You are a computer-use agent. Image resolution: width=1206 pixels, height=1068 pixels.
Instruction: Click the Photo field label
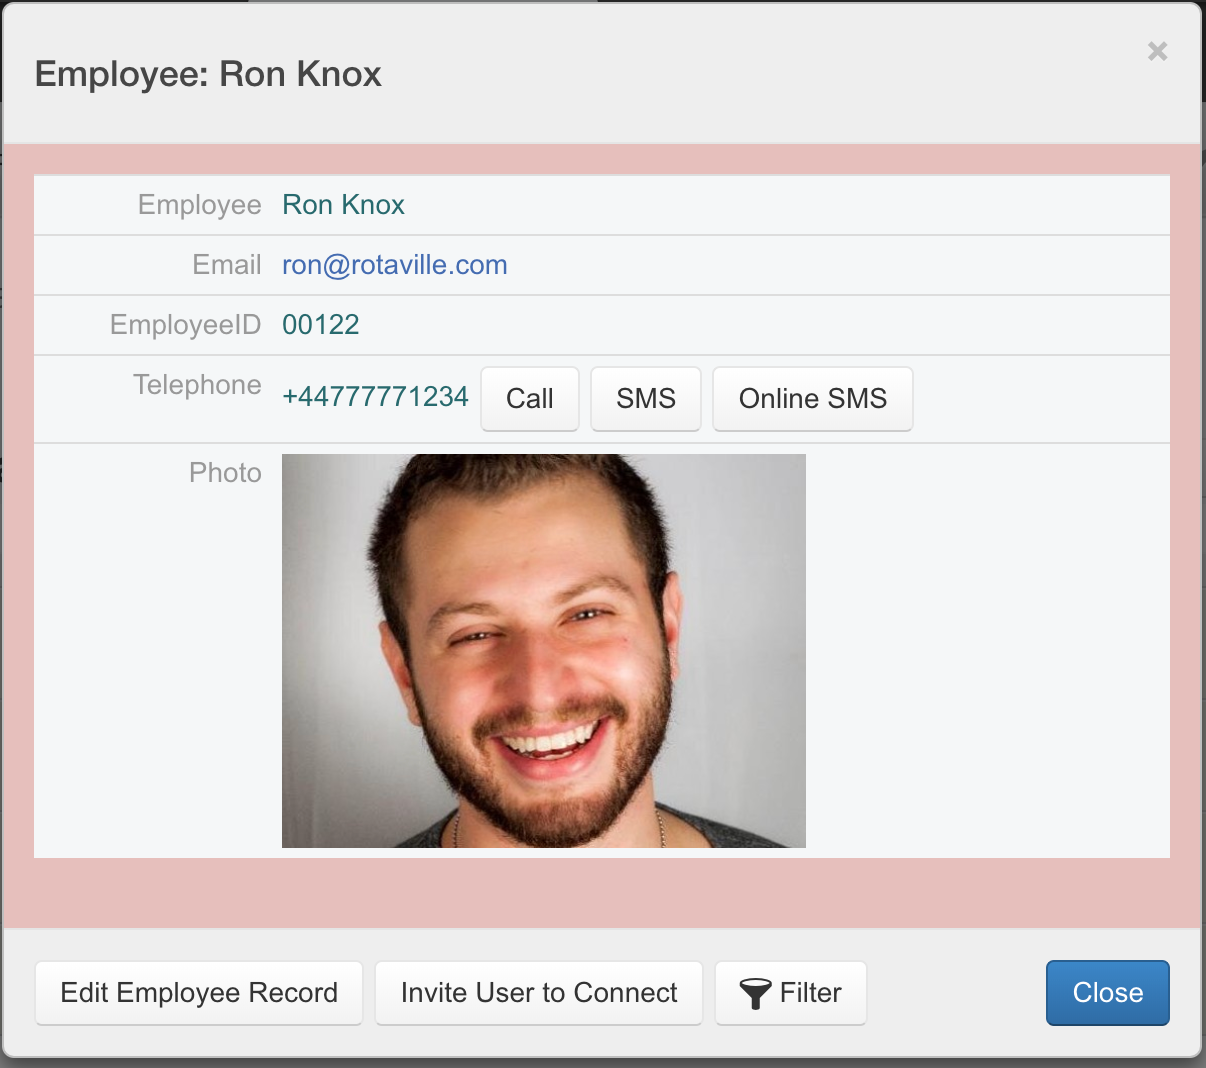(225, 473)
